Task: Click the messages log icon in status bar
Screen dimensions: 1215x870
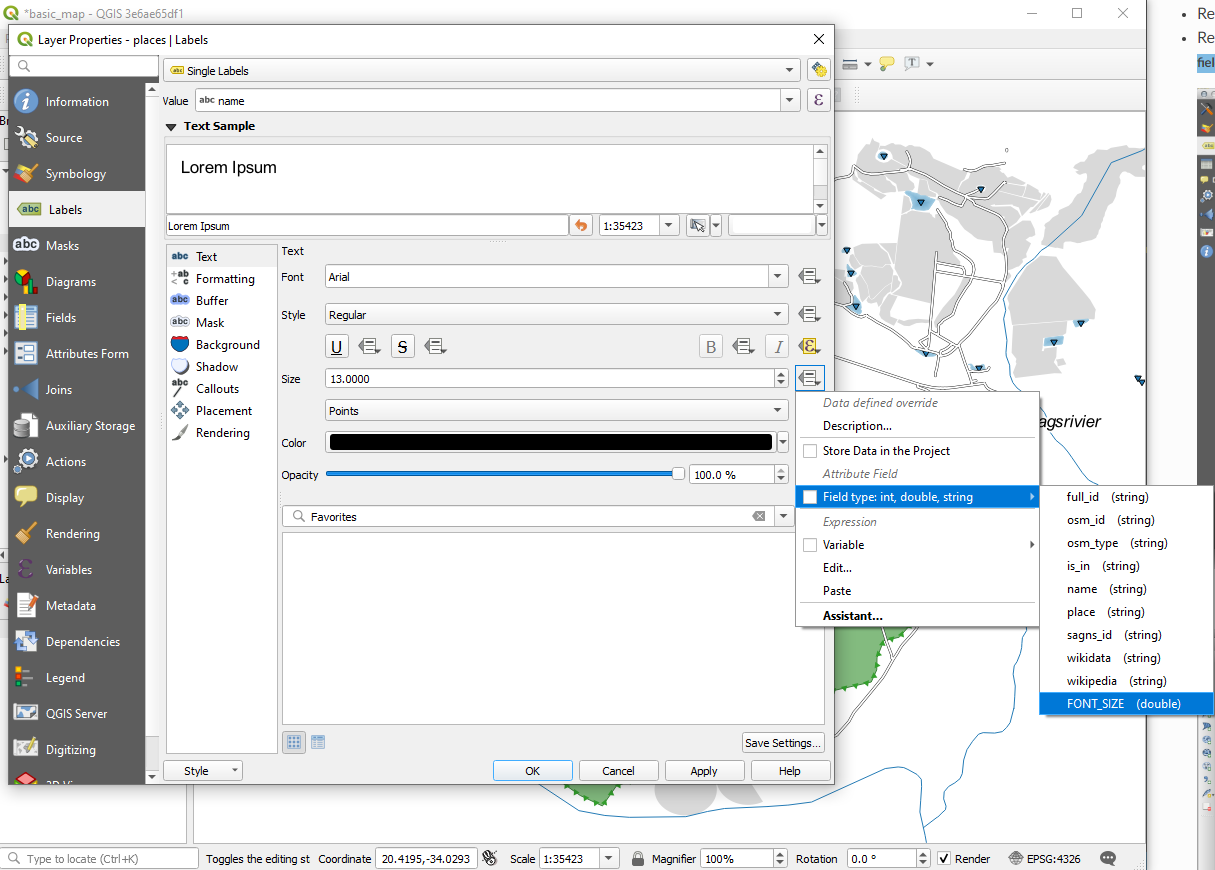Action: click(x=1107, y=859)
